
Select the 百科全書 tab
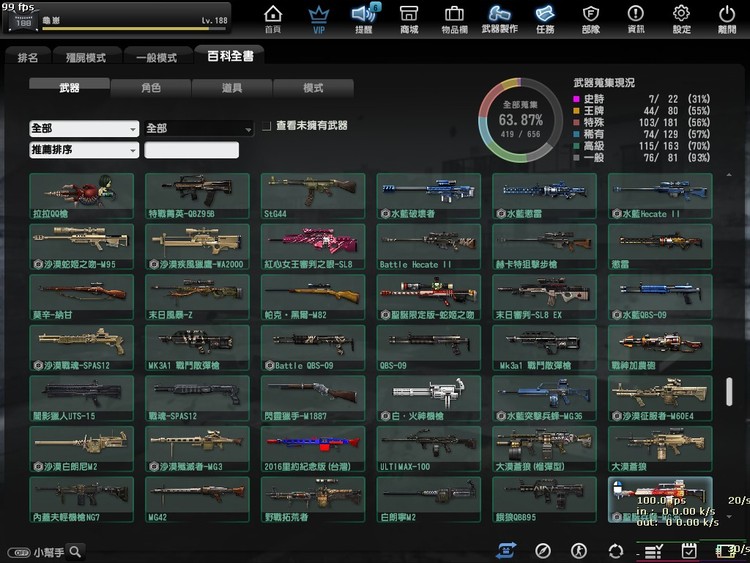(230, 56)
